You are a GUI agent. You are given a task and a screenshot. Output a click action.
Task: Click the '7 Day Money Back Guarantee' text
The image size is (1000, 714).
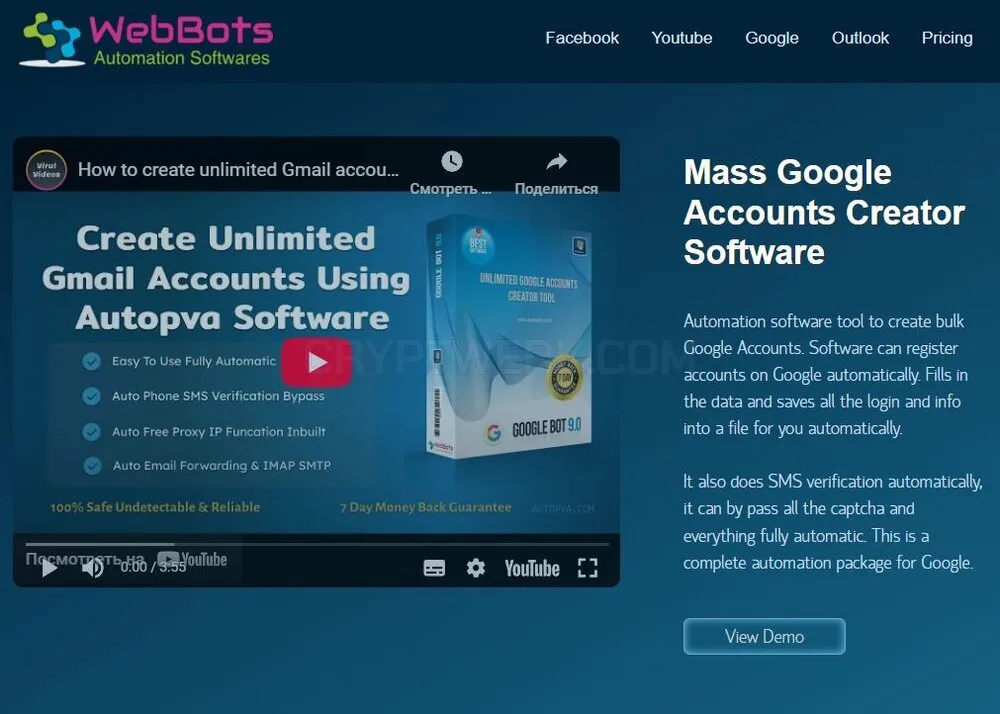(x=425, y=507)
